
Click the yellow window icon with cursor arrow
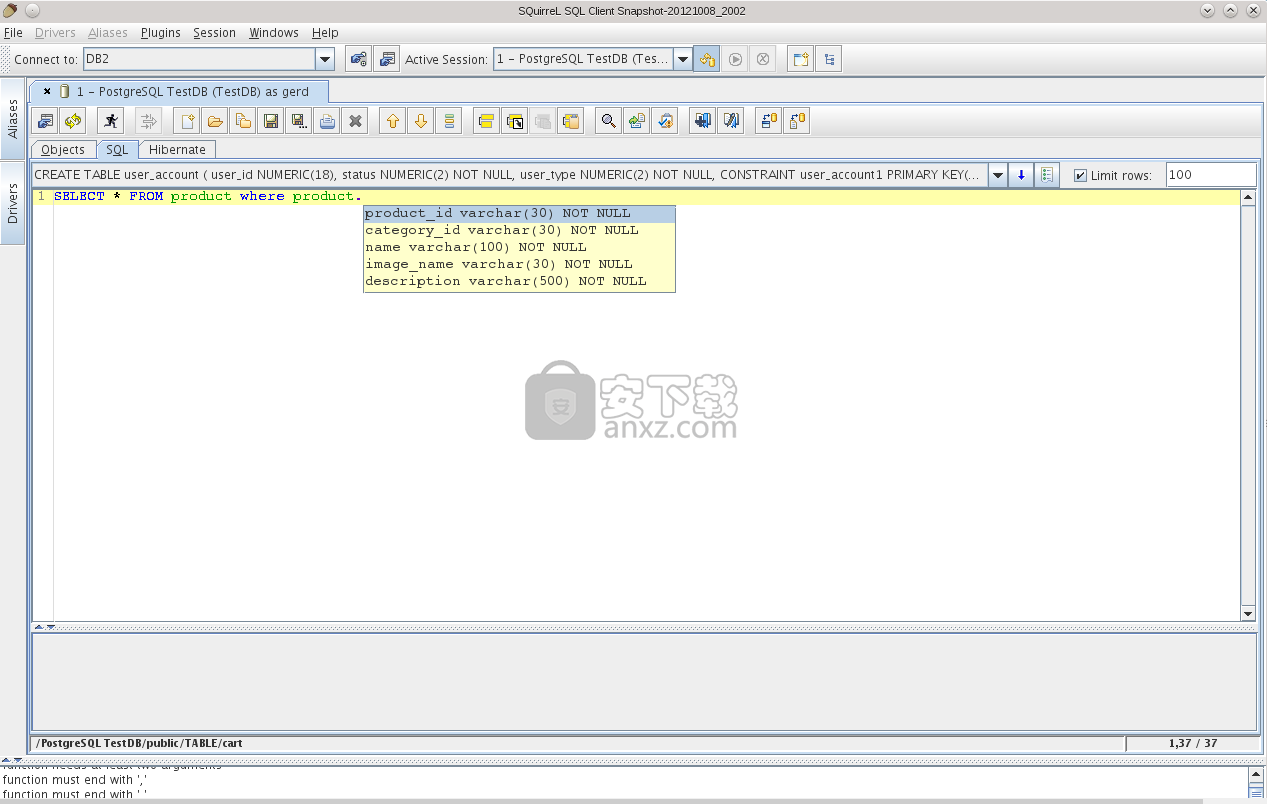pos(515,121)
